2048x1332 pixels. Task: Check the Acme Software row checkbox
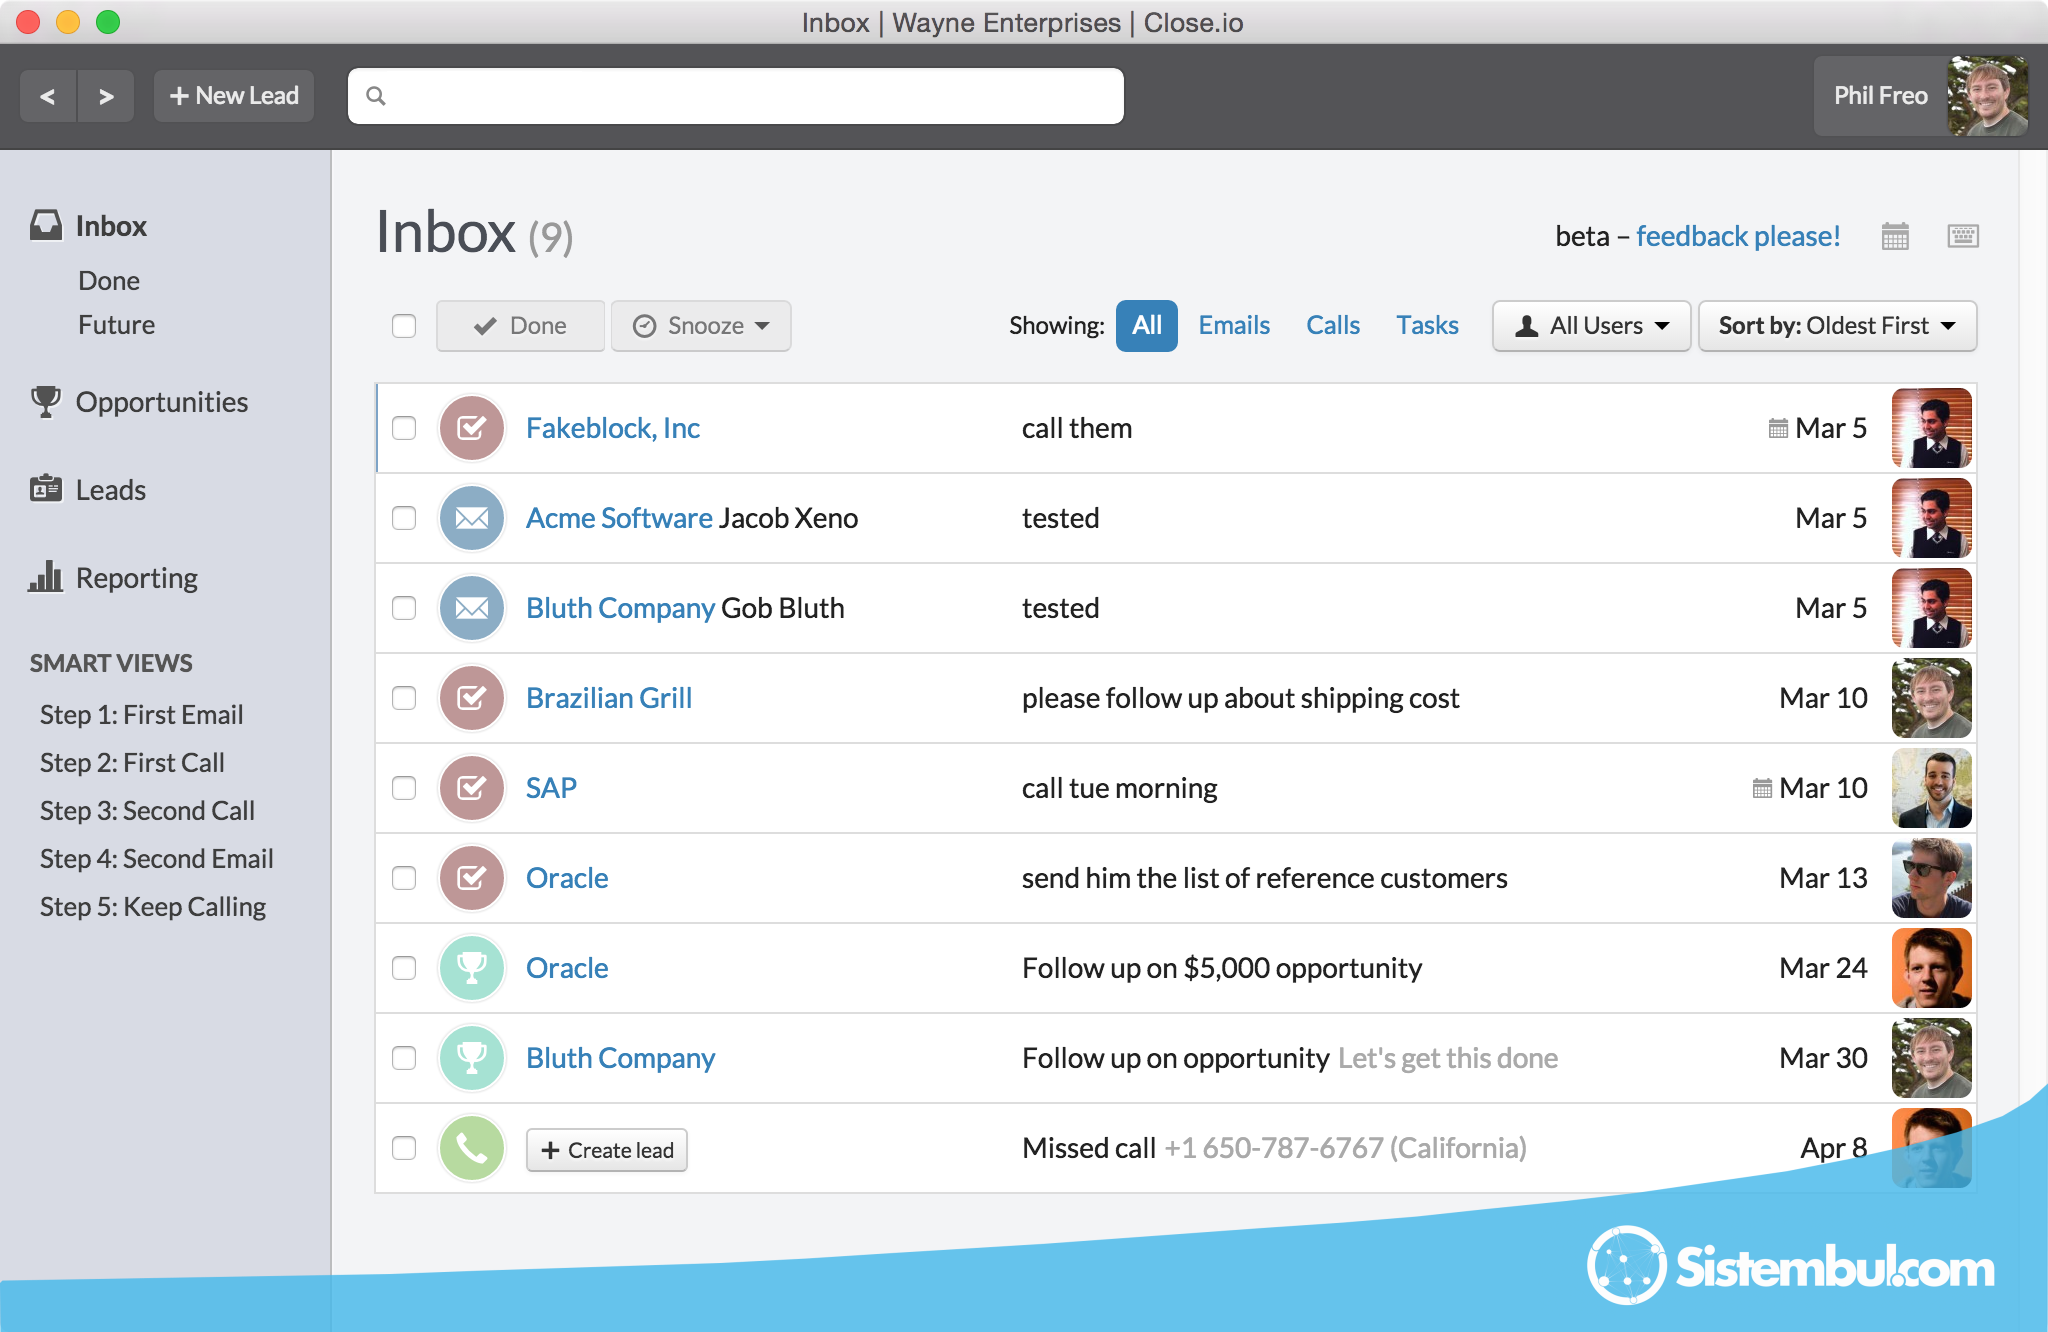click(404, 518)
